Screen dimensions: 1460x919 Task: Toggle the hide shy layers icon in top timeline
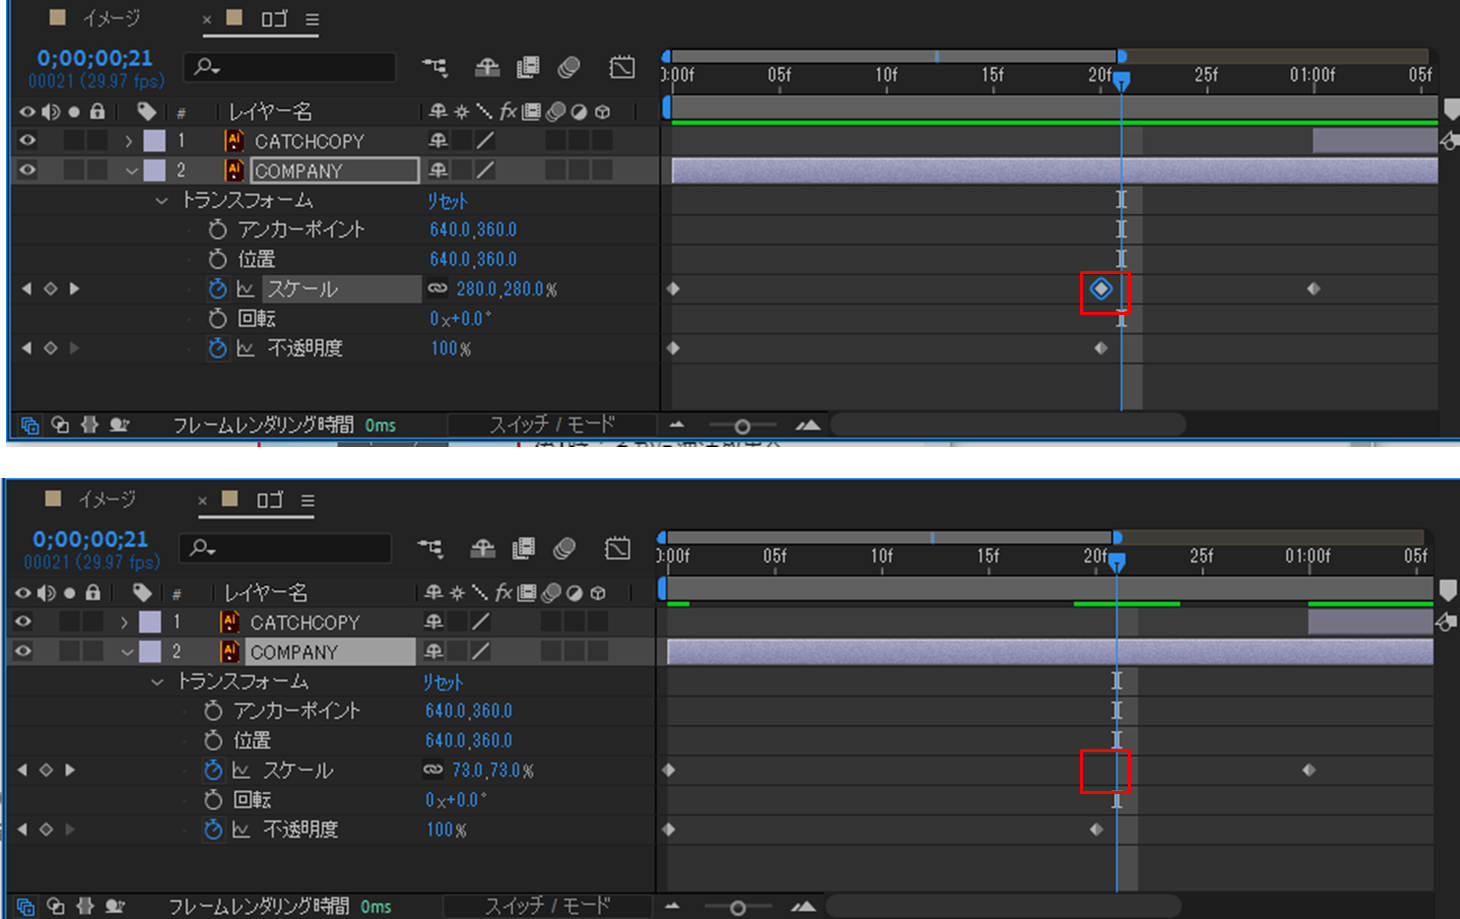pos(487,67)
